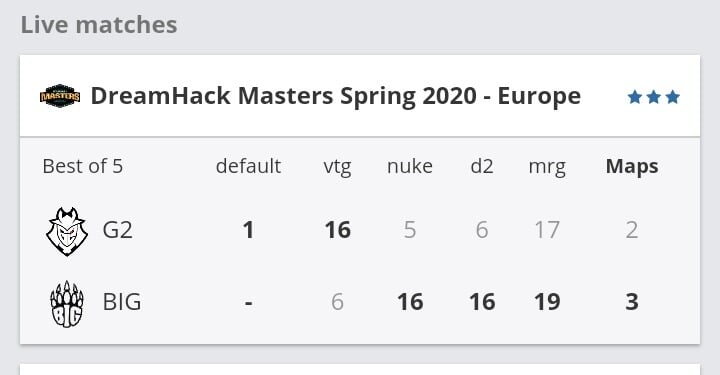This screenshot has height=375, width=720.
Task: Click the default map column header
Action: 248,166
